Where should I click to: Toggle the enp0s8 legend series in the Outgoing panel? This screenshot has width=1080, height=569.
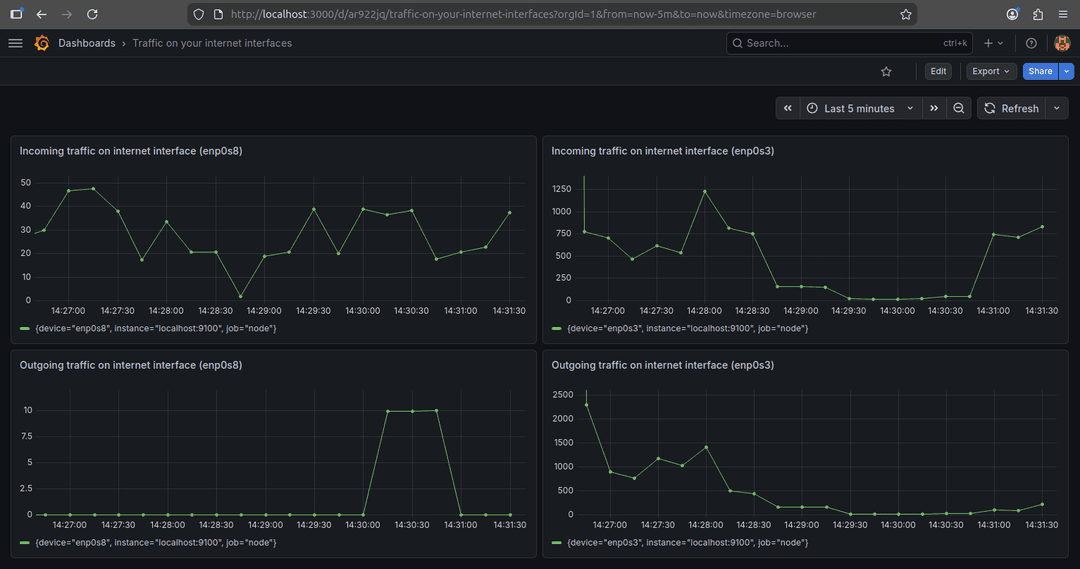point(156,543)
